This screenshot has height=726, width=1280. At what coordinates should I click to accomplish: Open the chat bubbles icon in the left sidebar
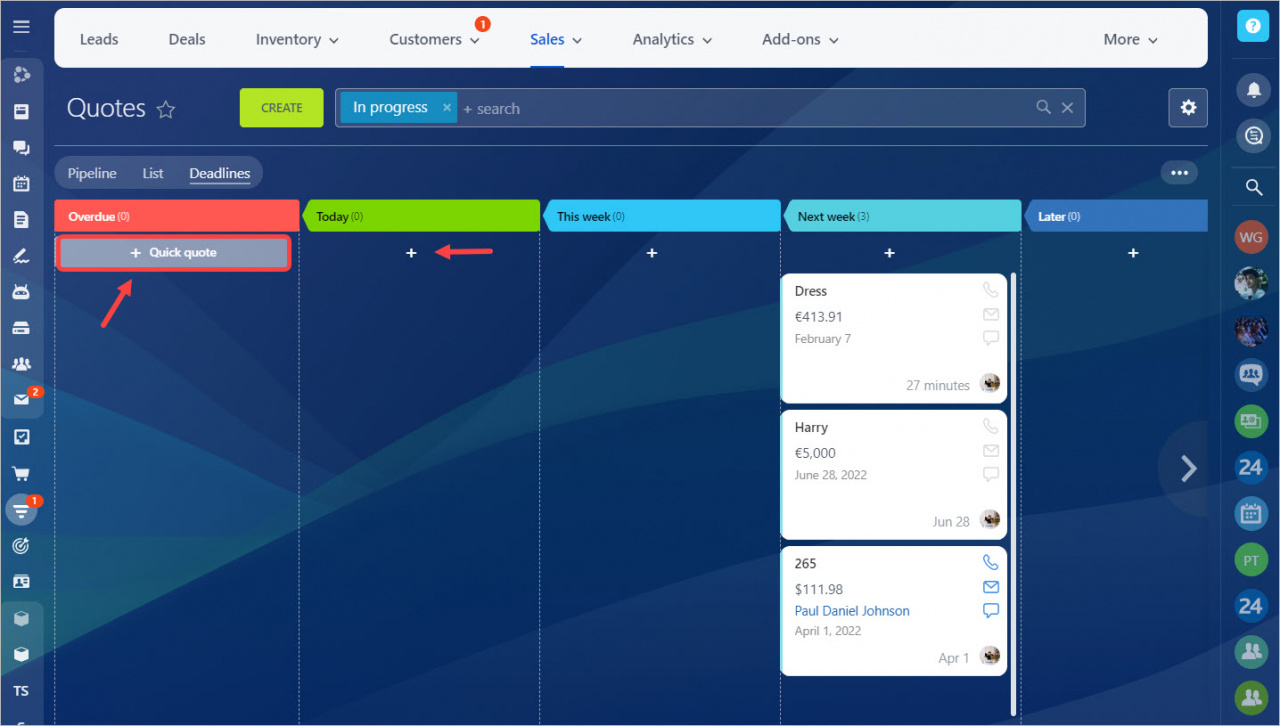click(x=21, y=147)
